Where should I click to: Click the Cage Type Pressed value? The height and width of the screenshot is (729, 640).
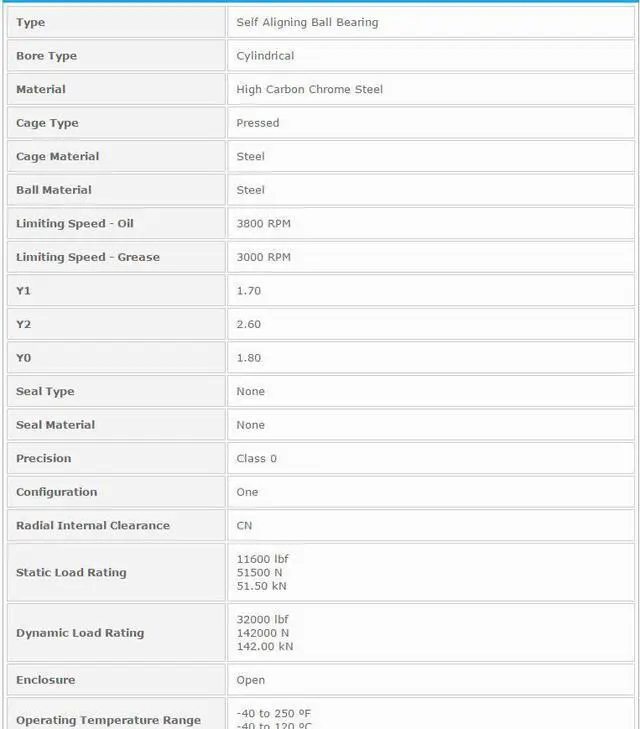(258, 123)
